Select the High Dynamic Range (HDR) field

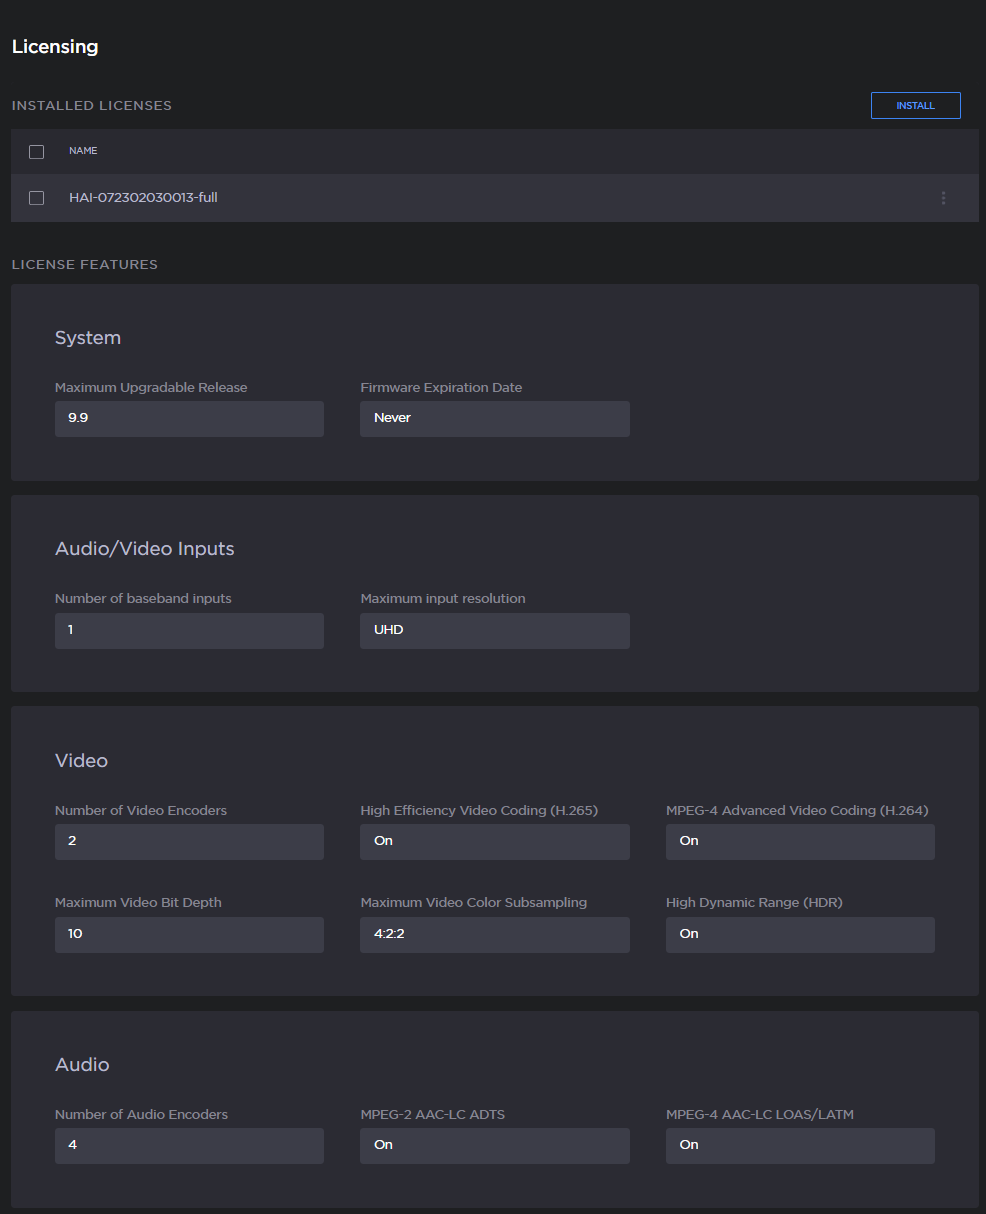tap(800, 935)
